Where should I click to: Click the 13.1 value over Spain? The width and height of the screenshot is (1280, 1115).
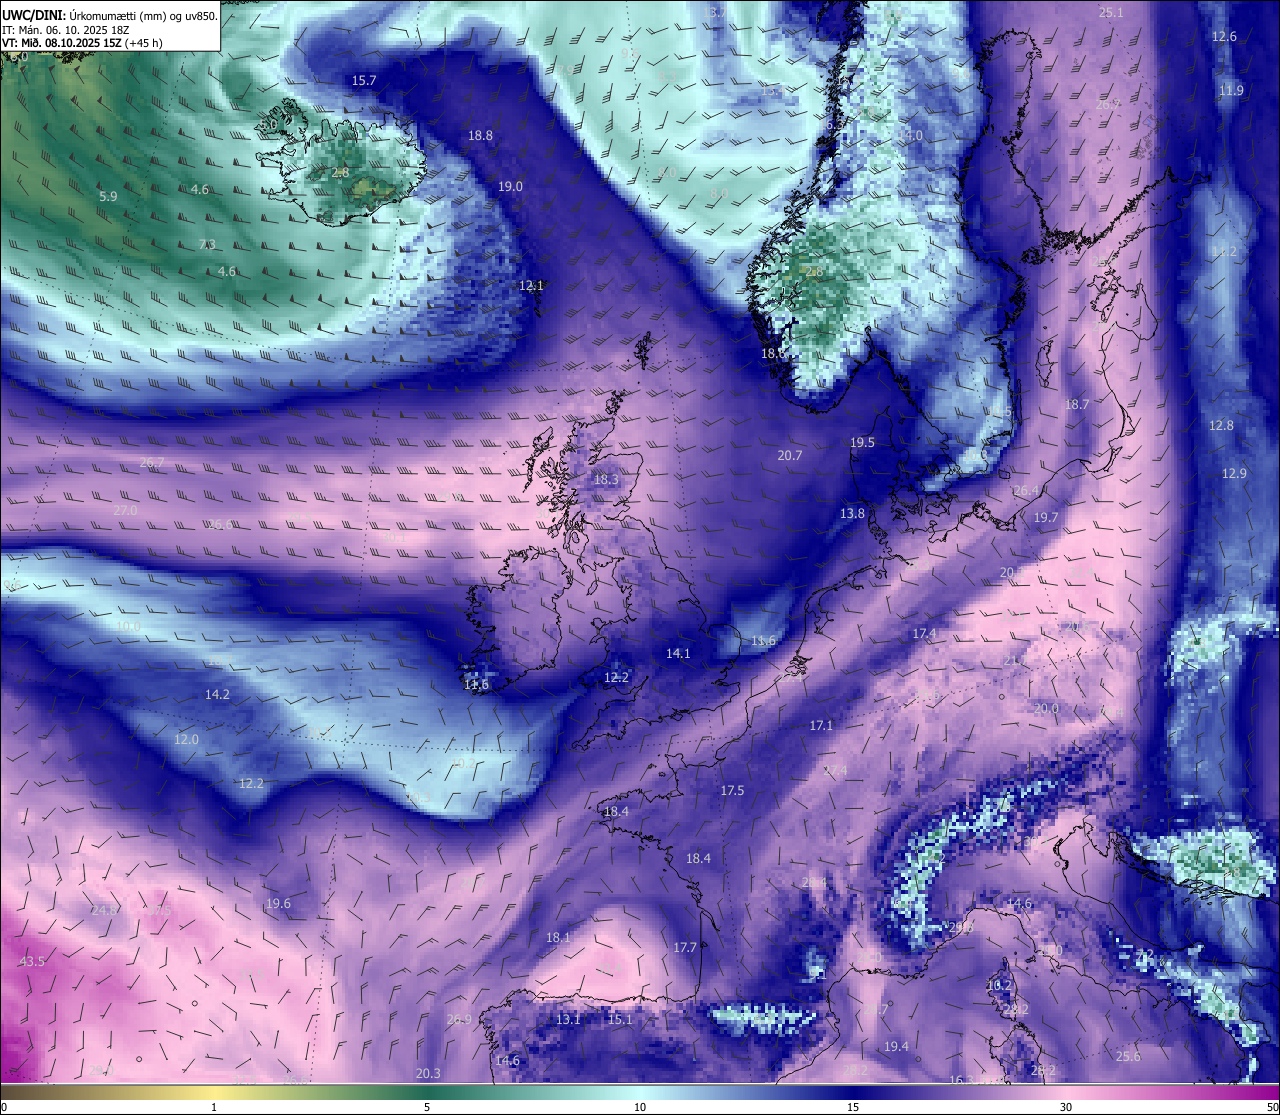coord(568,1020)
